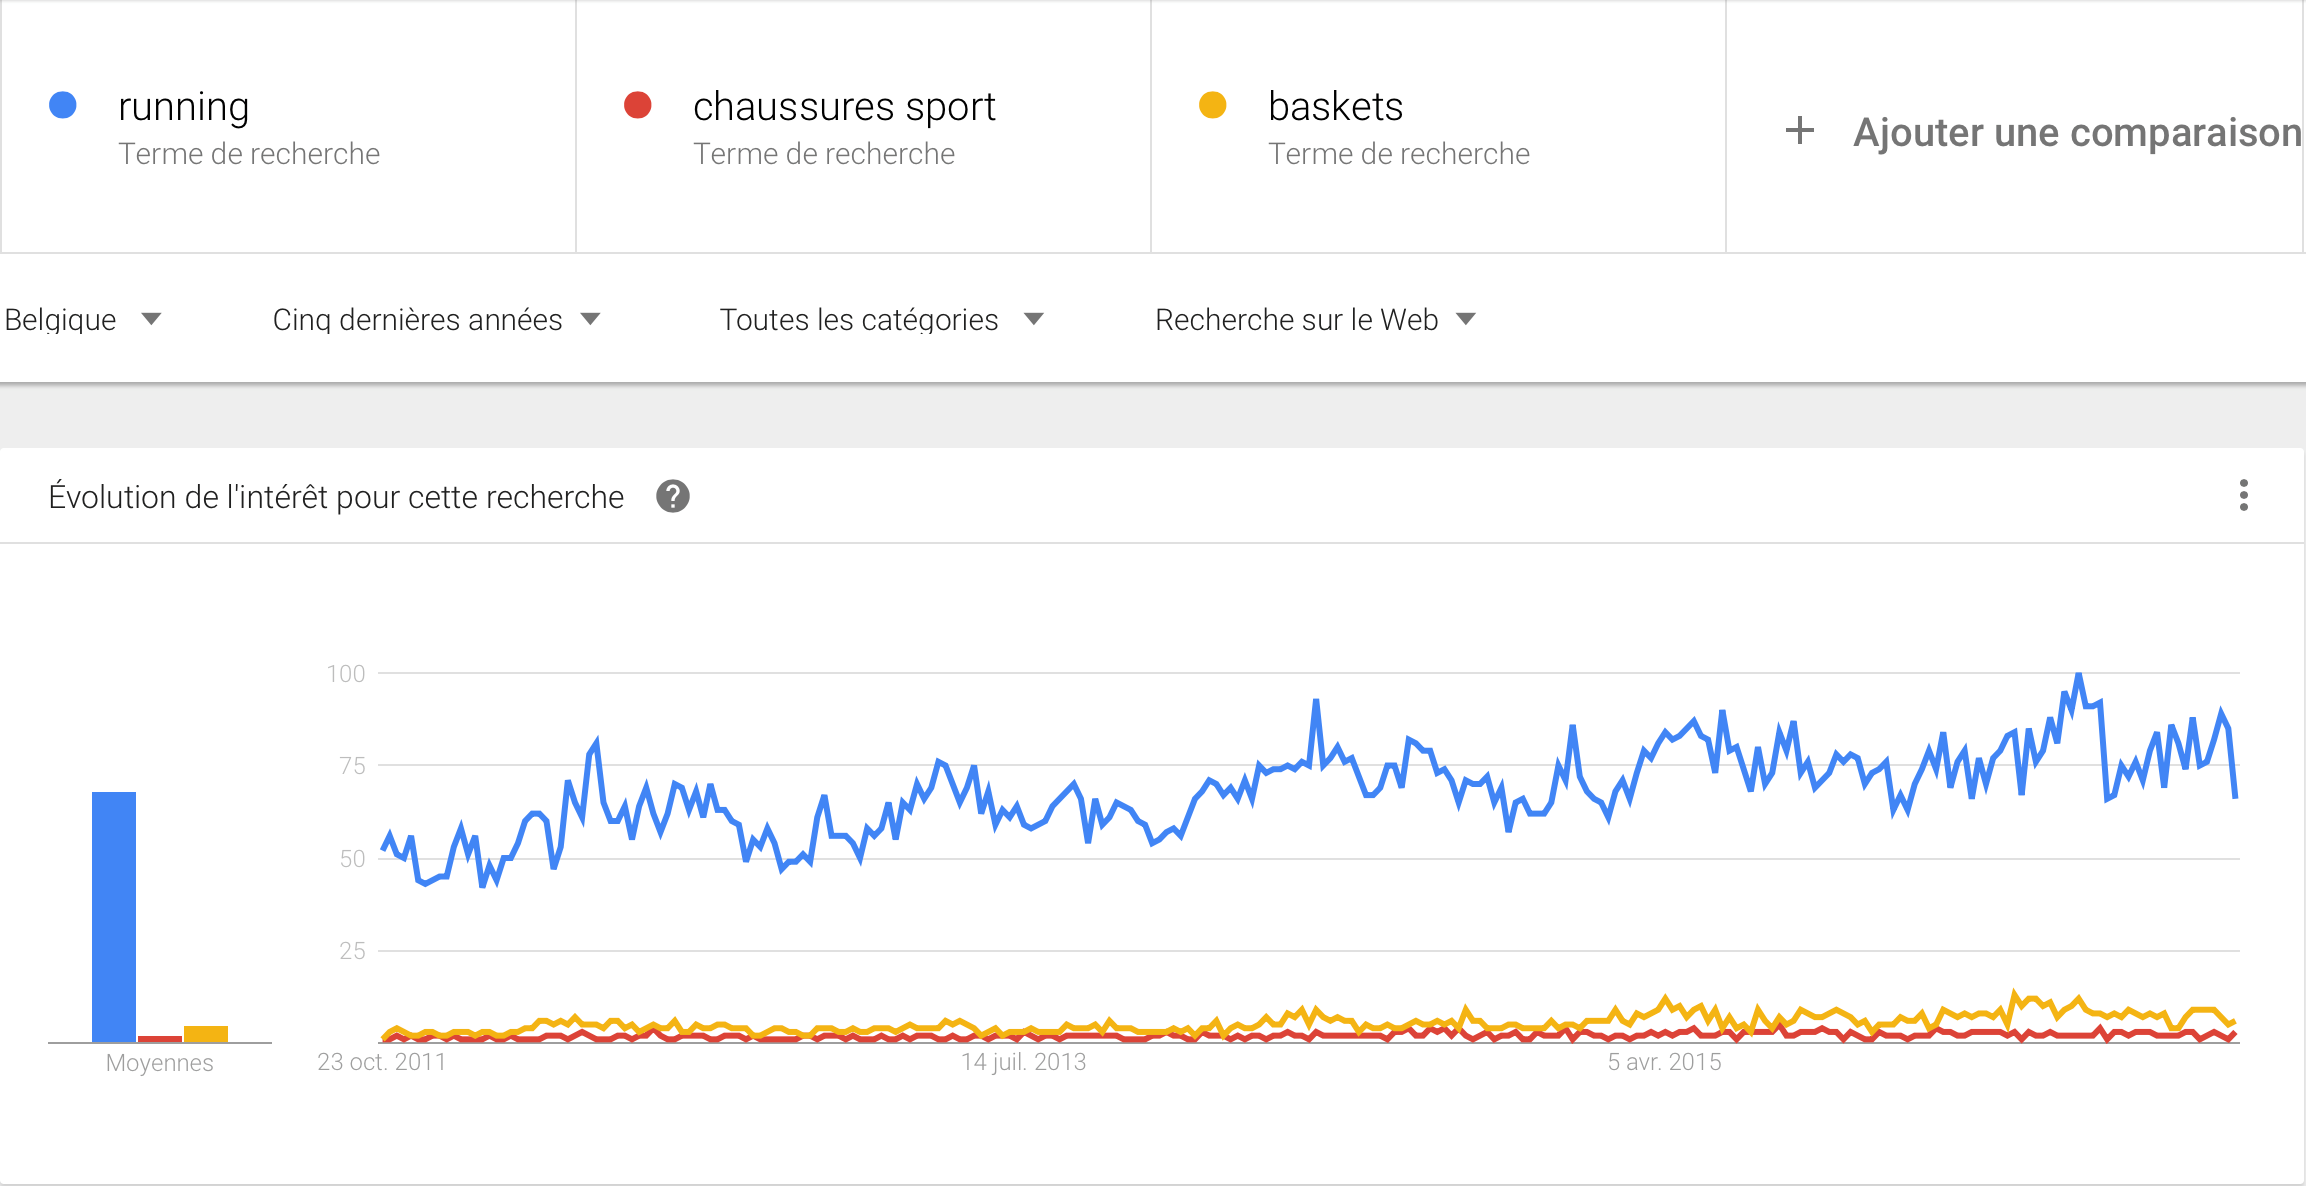Click the red dot beside chaussures sport
2306x1186 pixels.
coord(638,105)
